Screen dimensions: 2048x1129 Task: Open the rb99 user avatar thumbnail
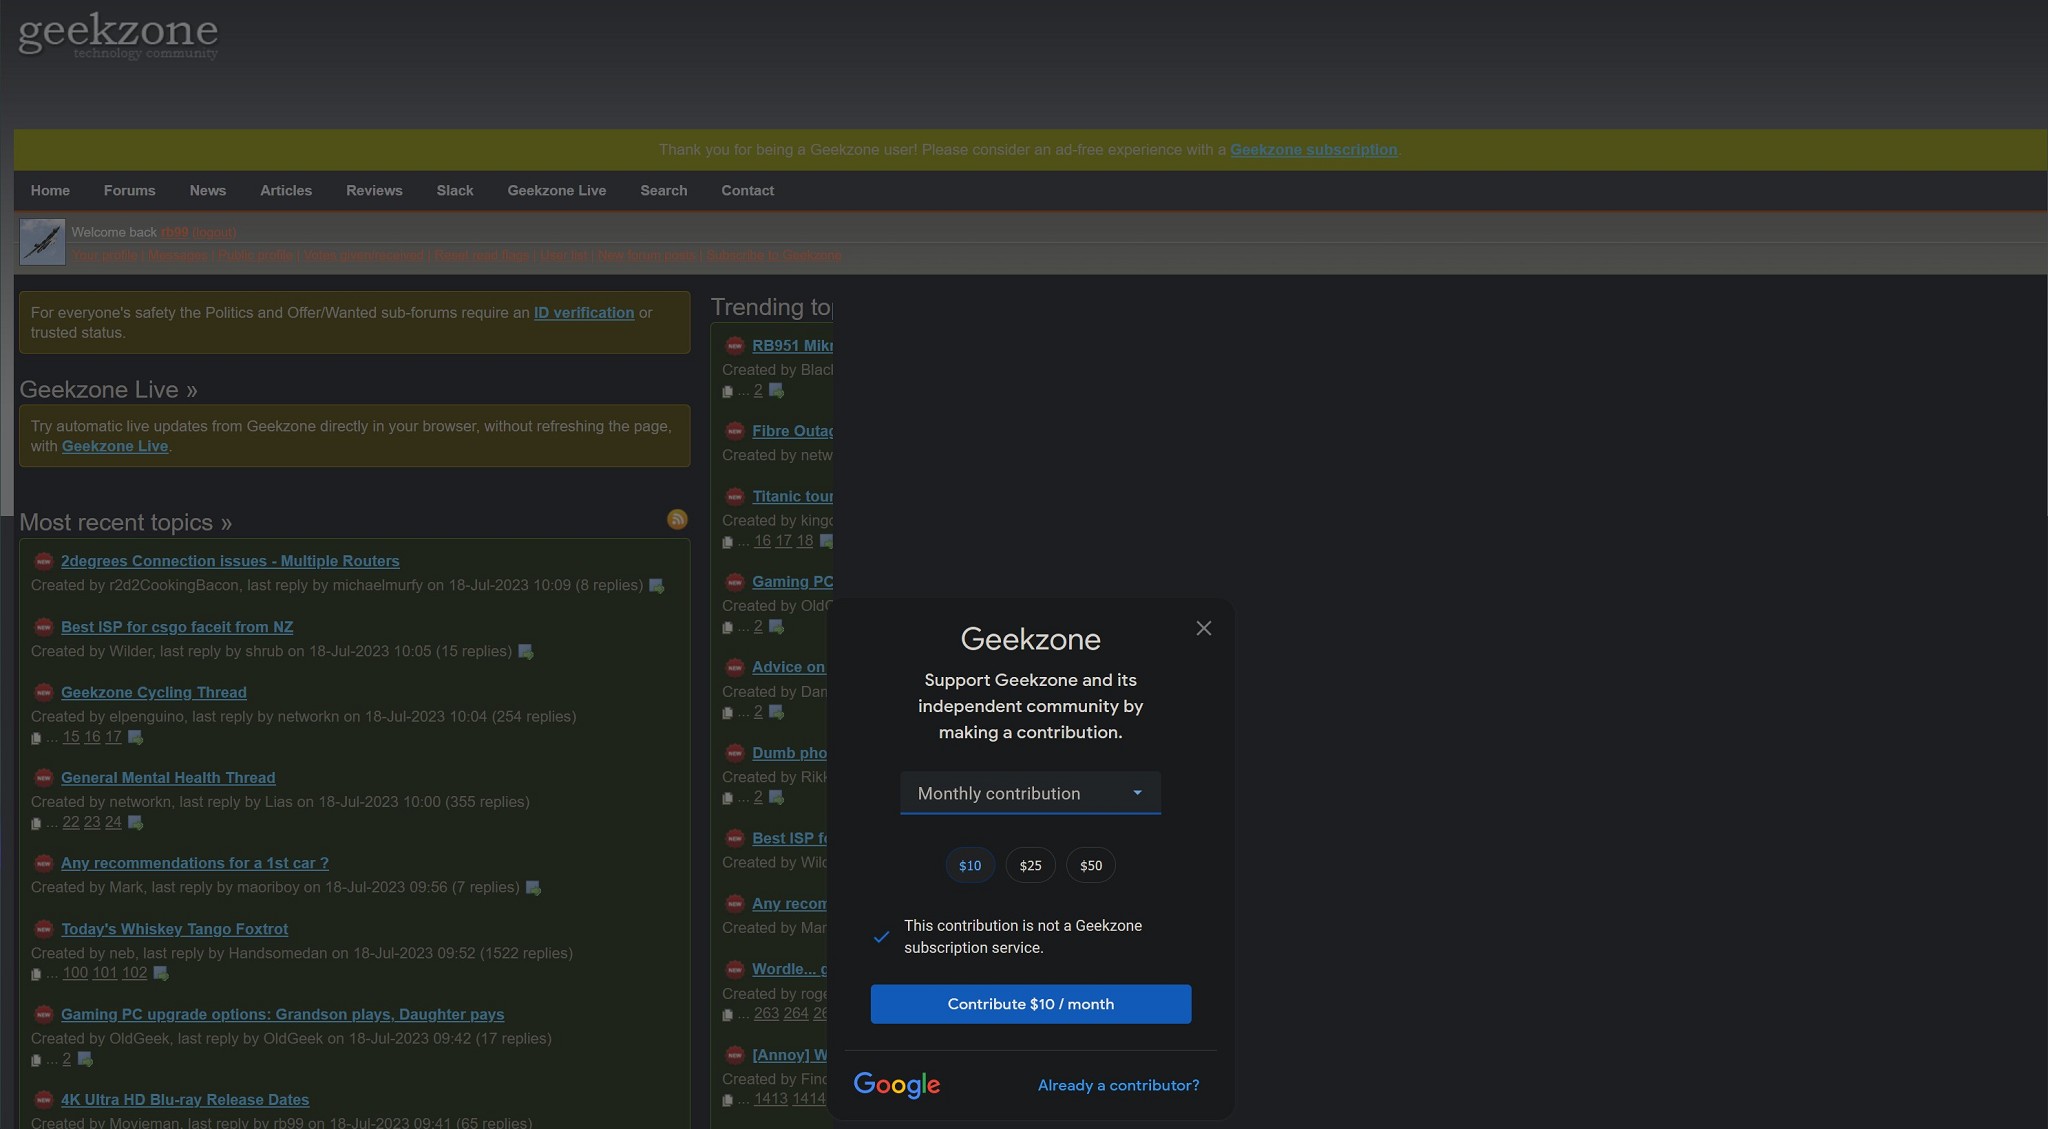click(42, 242)
